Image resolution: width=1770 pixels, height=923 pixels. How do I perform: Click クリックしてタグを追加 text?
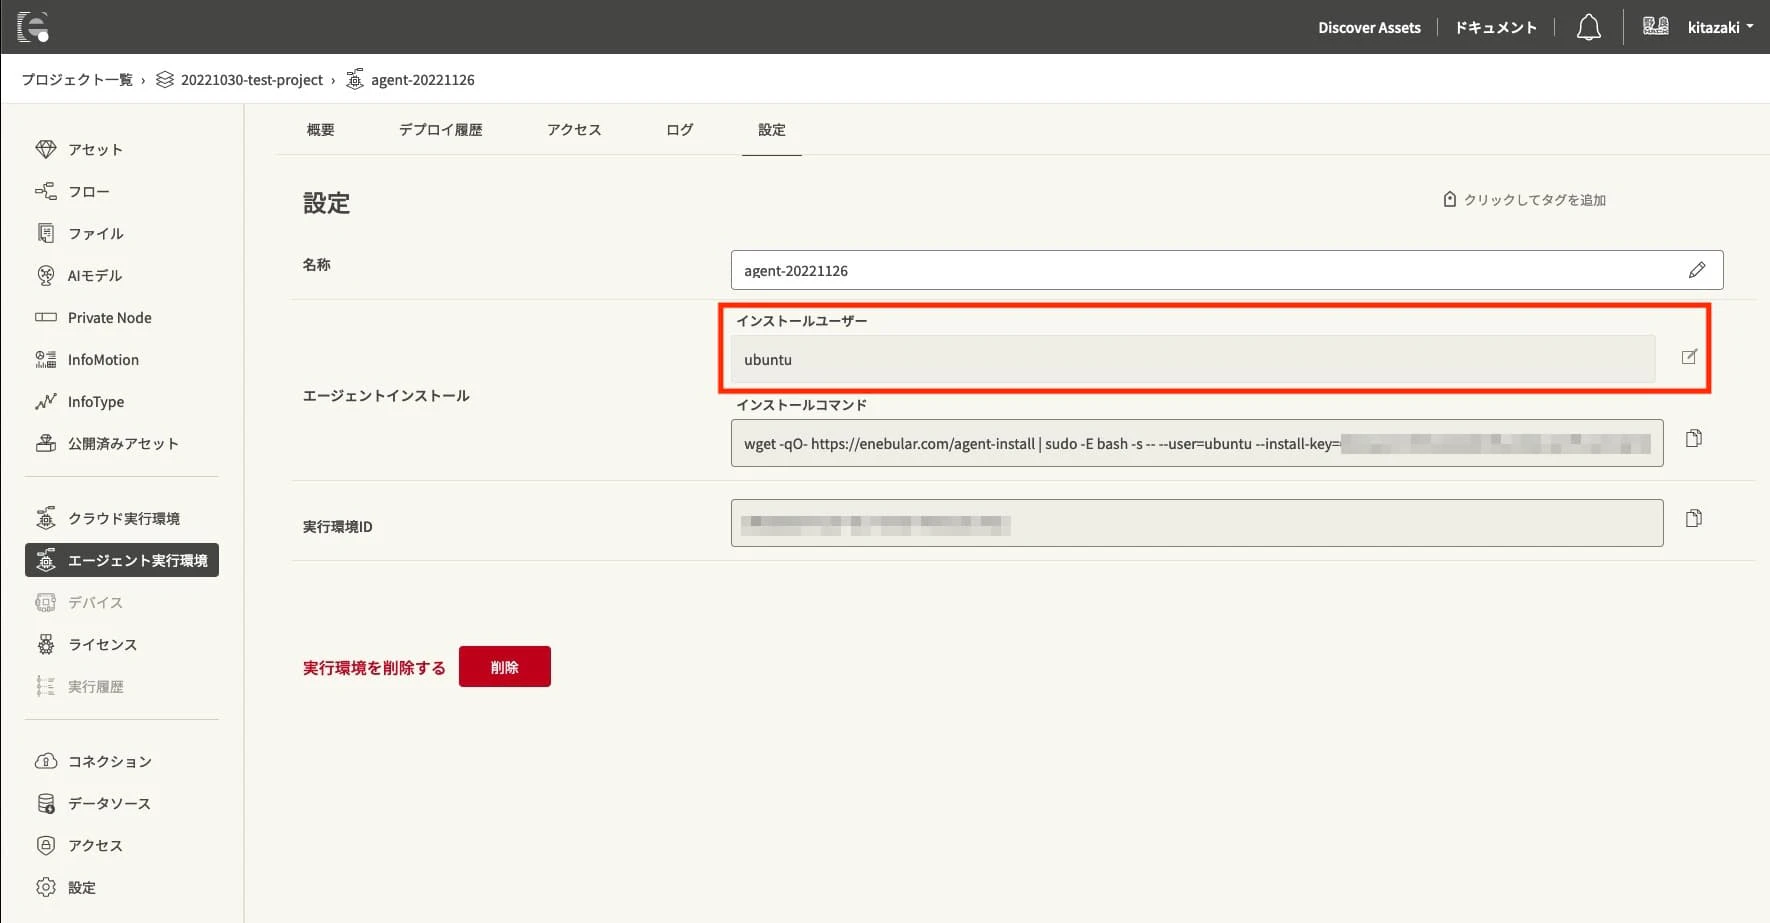click(1534, 200)
